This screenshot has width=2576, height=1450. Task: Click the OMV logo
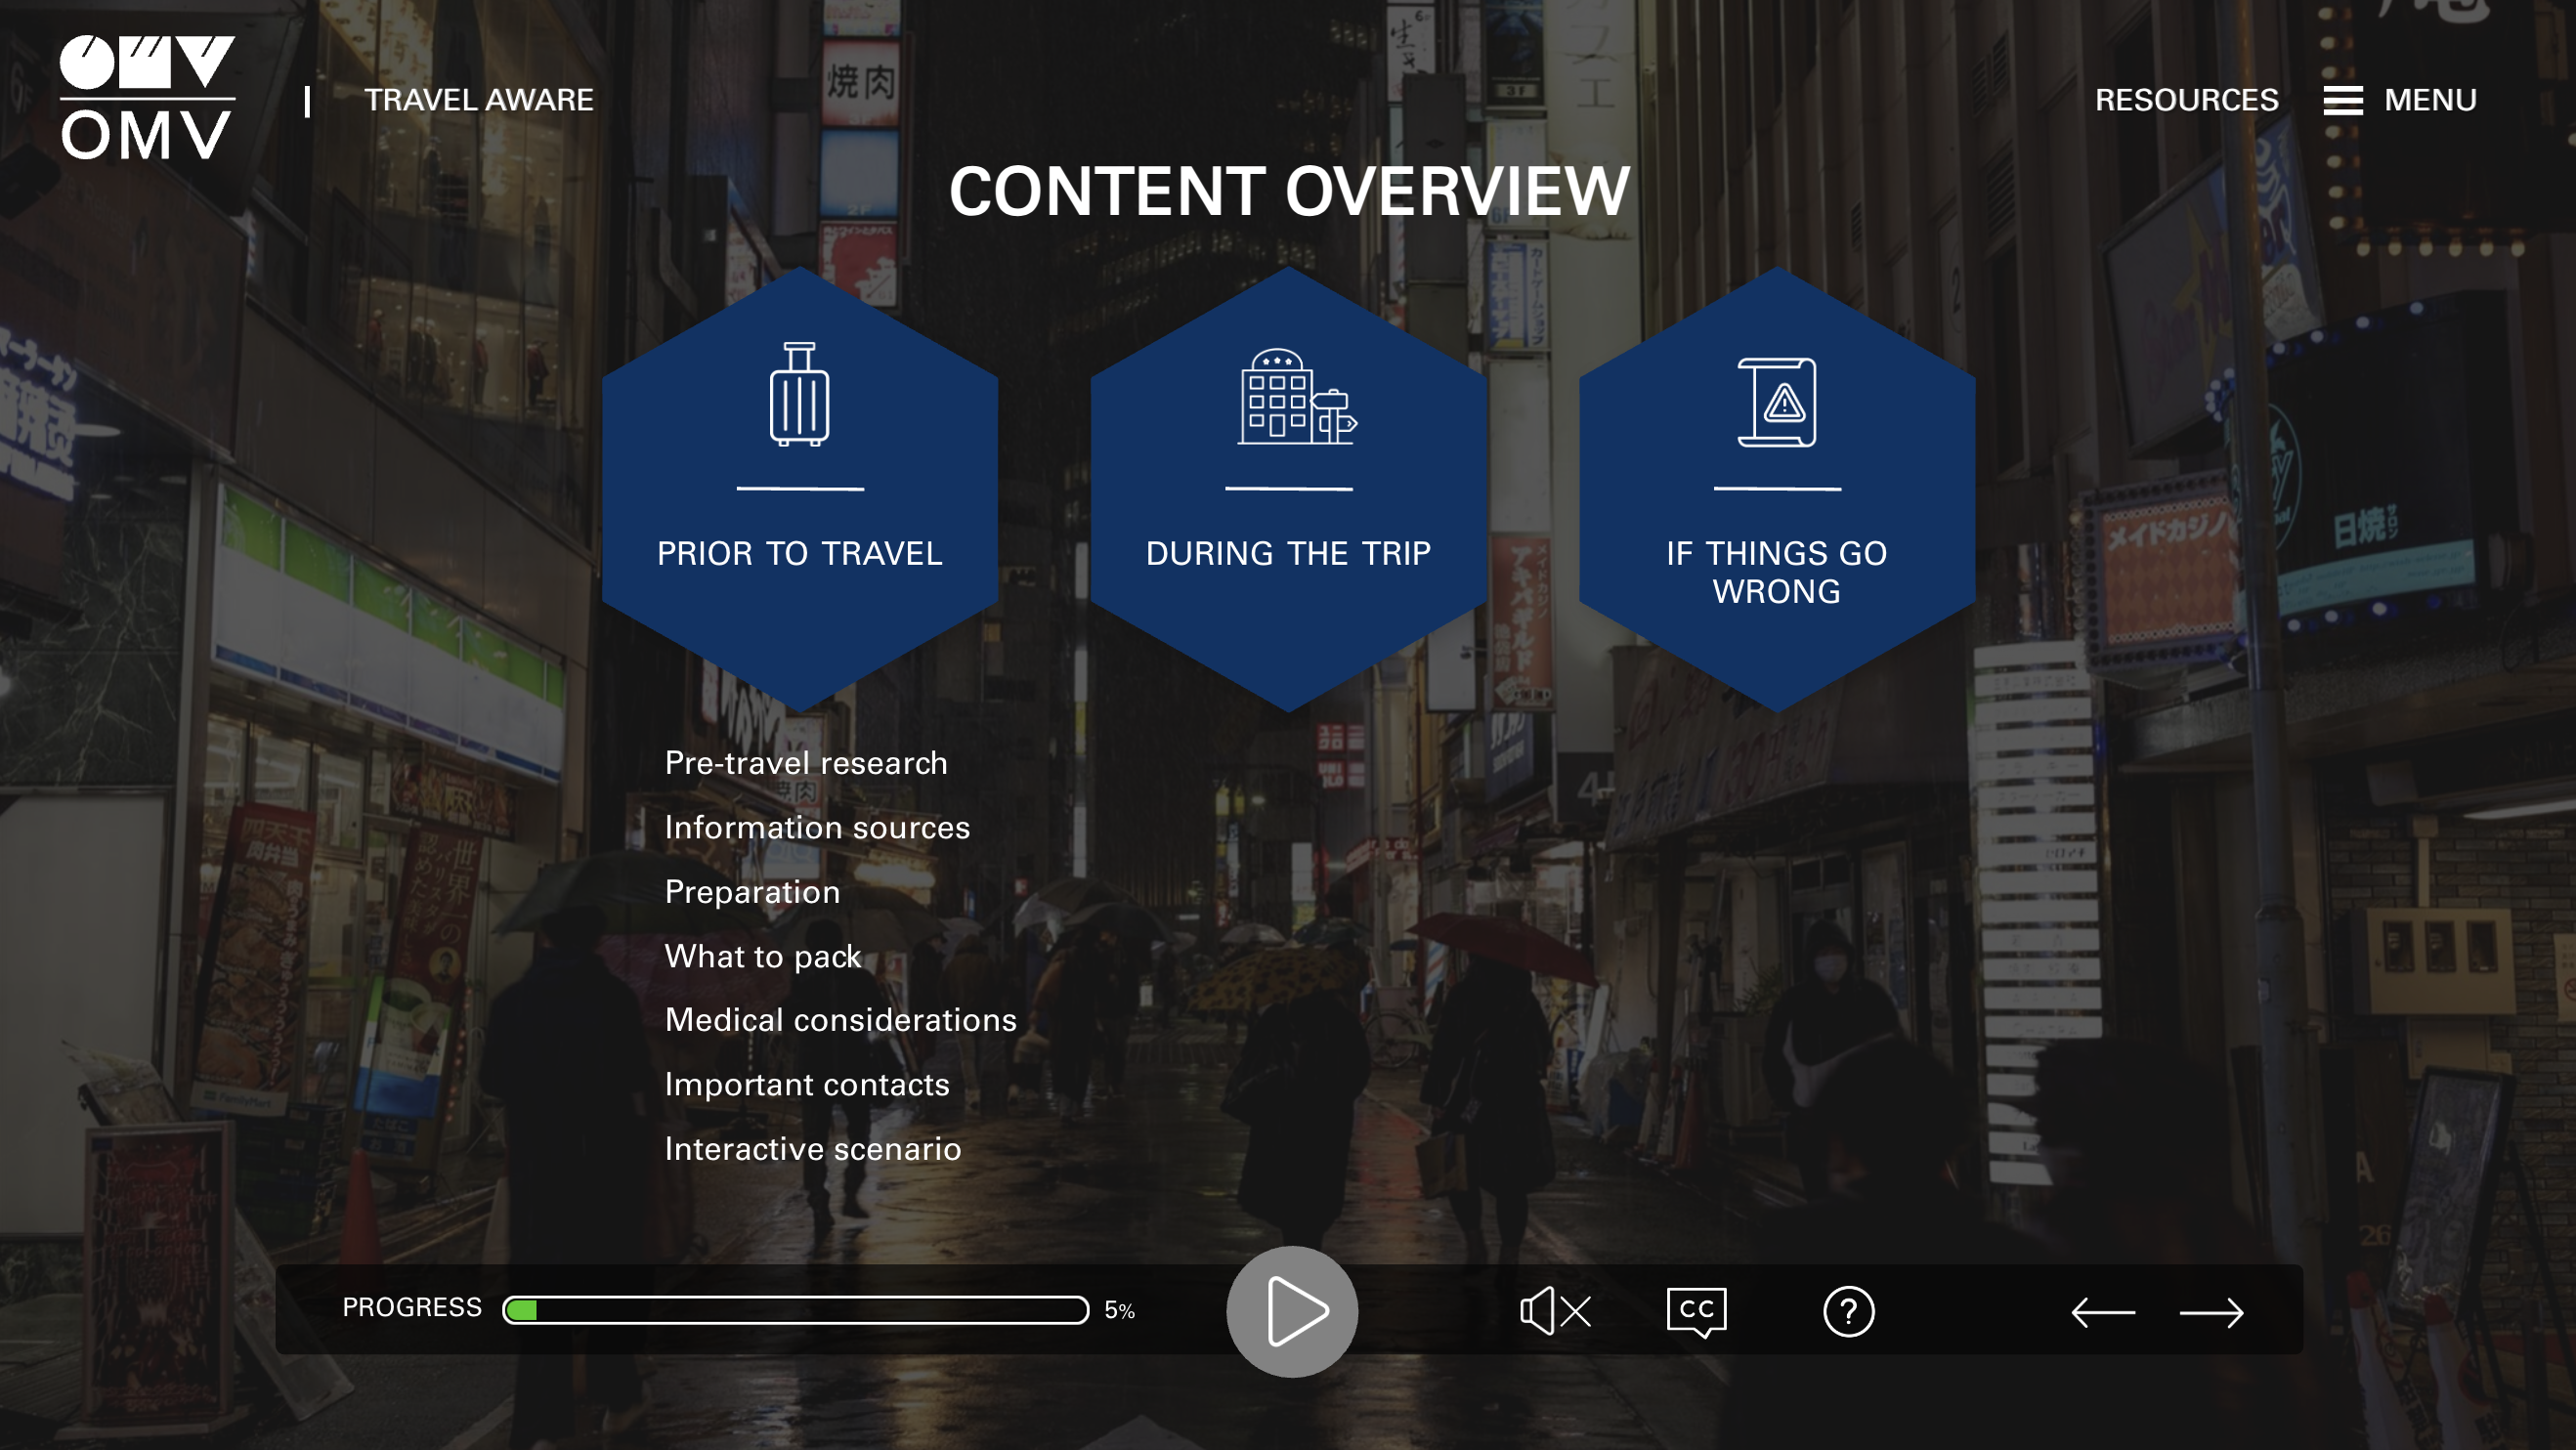(147, 97)
